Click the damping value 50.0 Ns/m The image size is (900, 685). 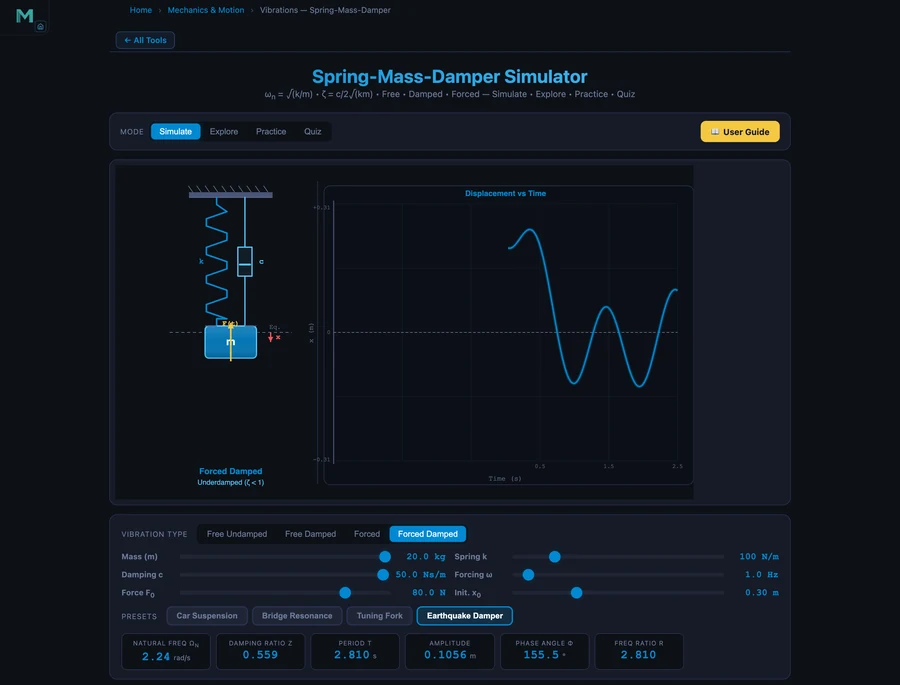click(420, 575)
